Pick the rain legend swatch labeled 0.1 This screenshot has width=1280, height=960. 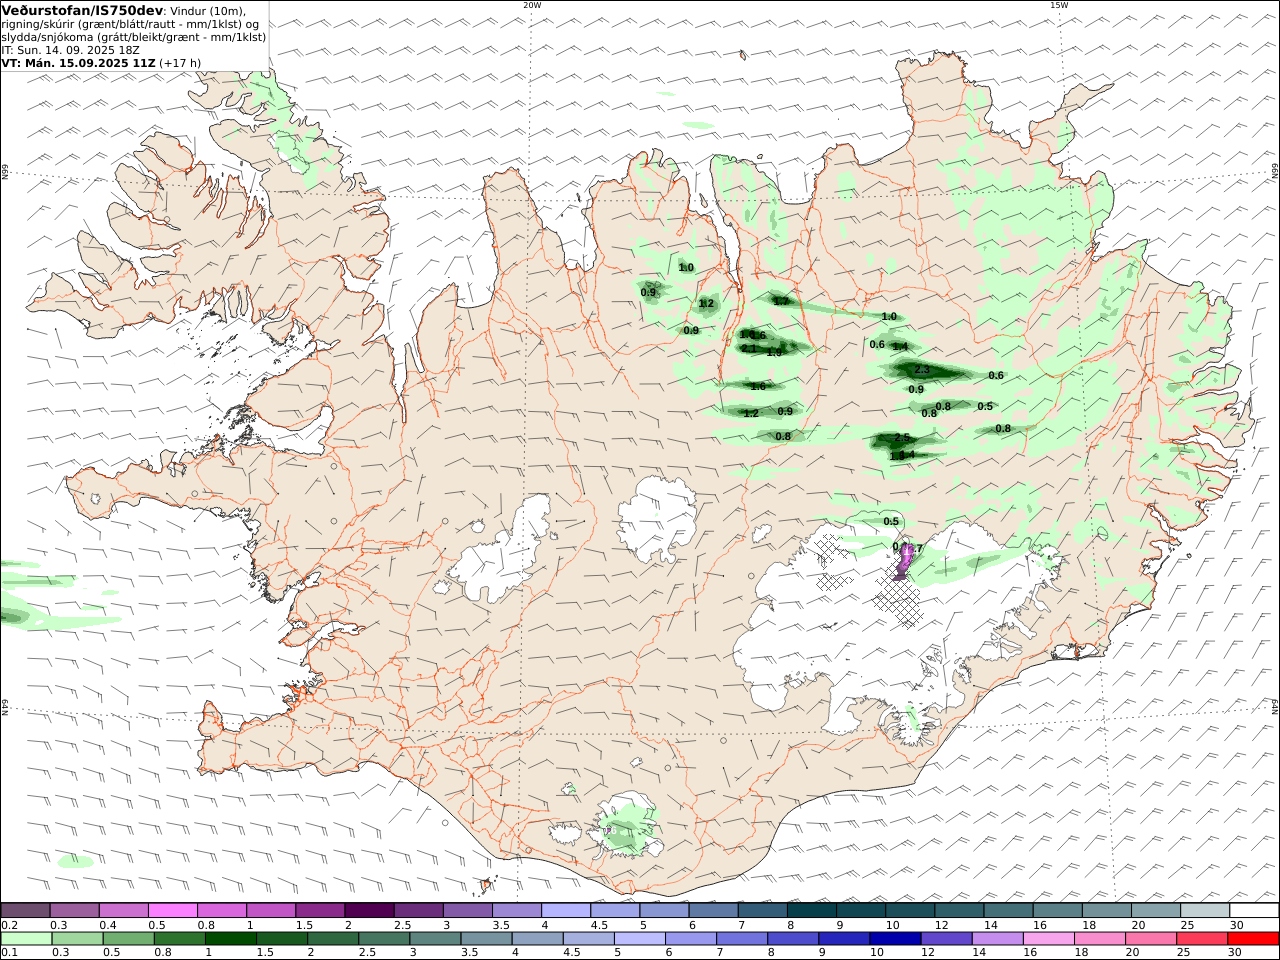26,939
